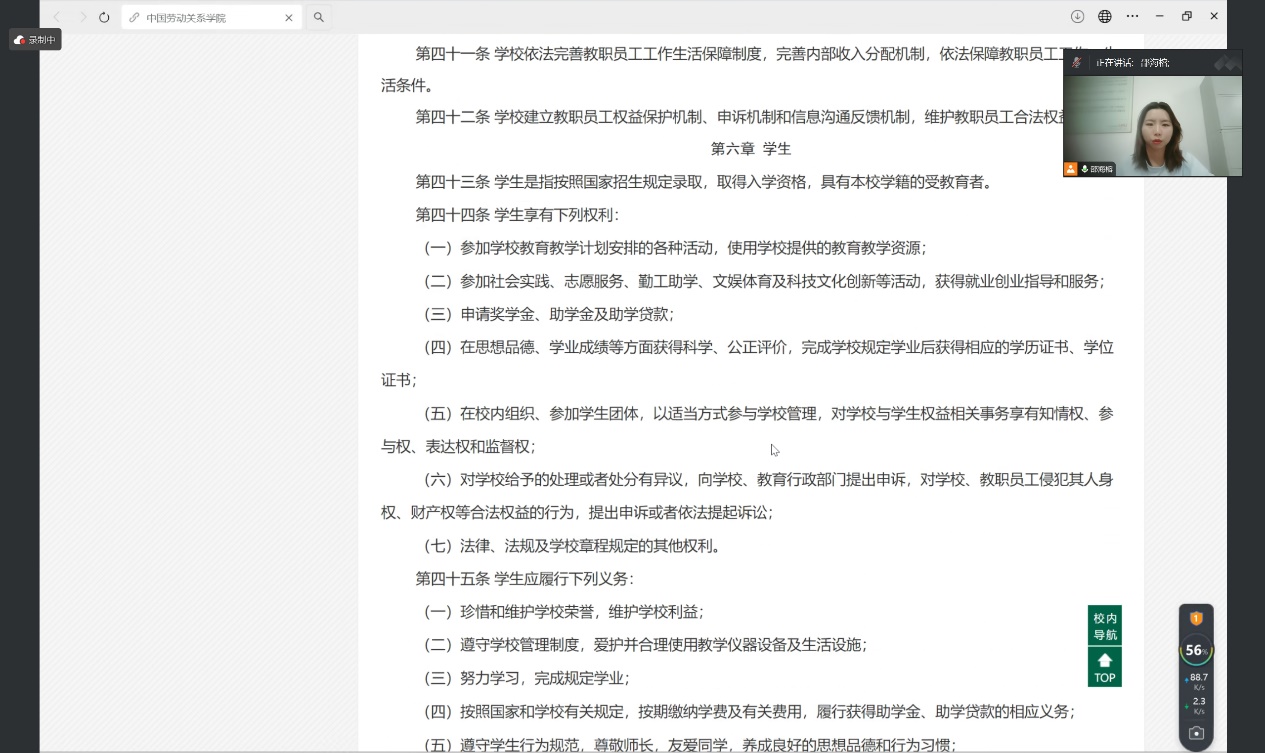Click the 56% memory usage ring

(x=1196, y=650)
